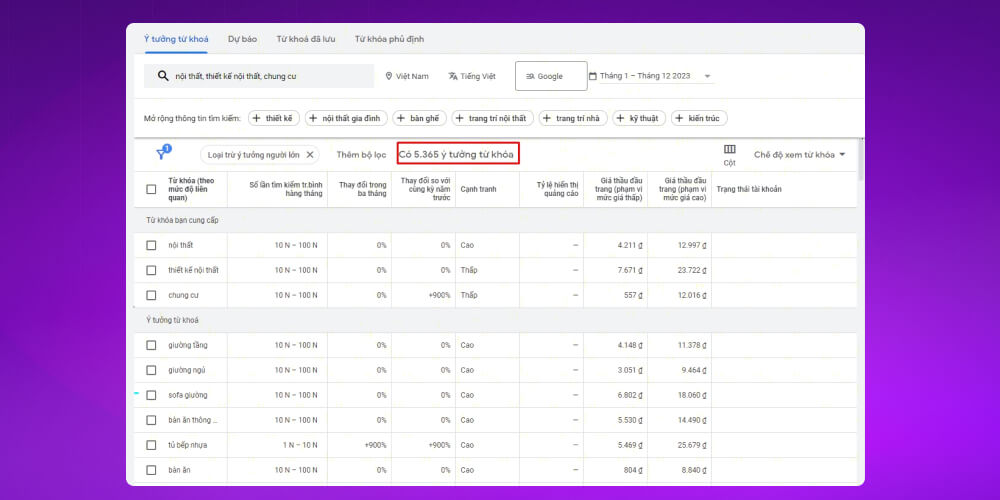Open the Từ khoá đã lưu tab
The width and height of the screenshot is (1000, 500).
(306, 39)
